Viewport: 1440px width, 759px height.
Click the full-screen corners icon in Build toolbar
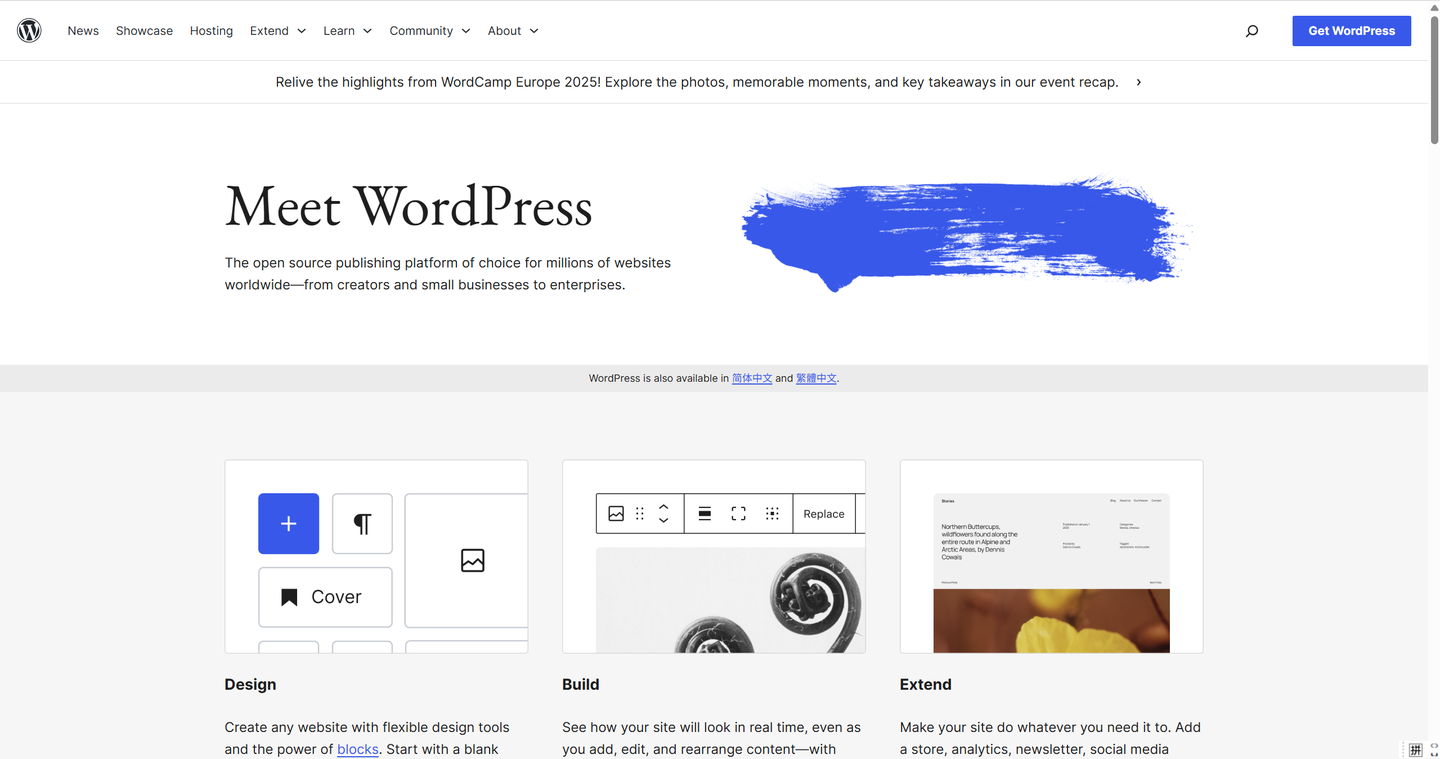tap(738, 514)
